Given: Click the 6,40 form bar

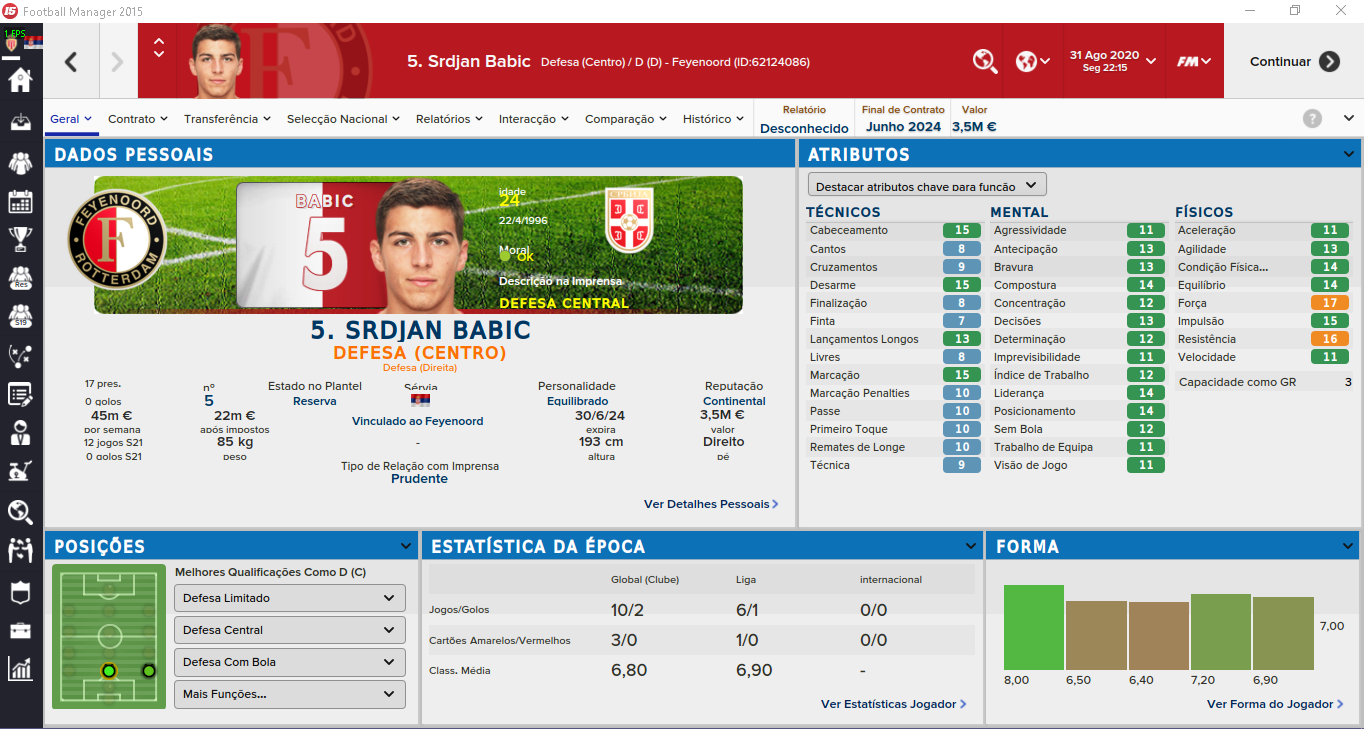Looking at the screenshot, I should click(1159, 635).
